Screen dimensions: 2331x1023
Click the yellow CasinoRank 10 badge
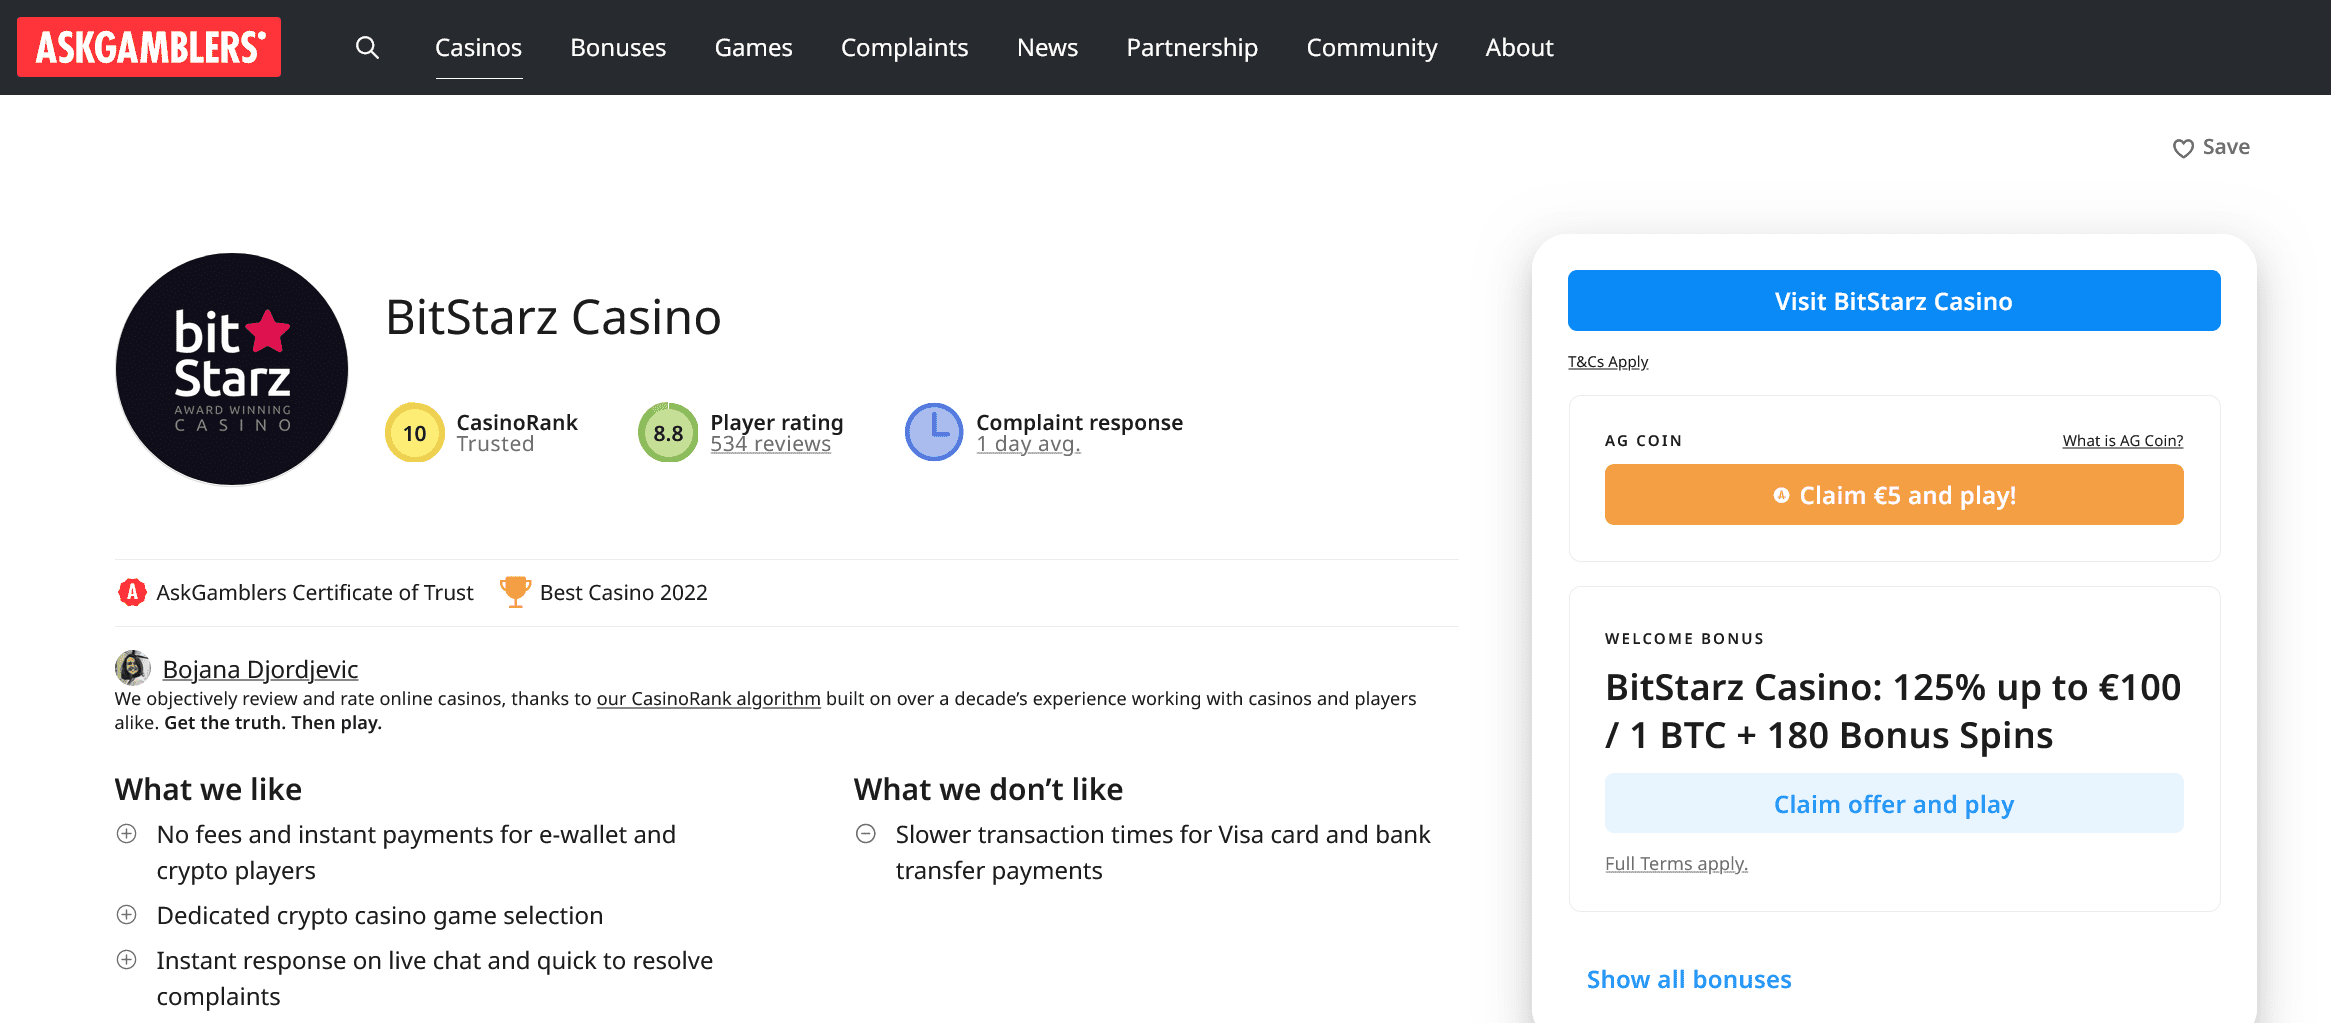pyautogui.click(x=414, y=433)
